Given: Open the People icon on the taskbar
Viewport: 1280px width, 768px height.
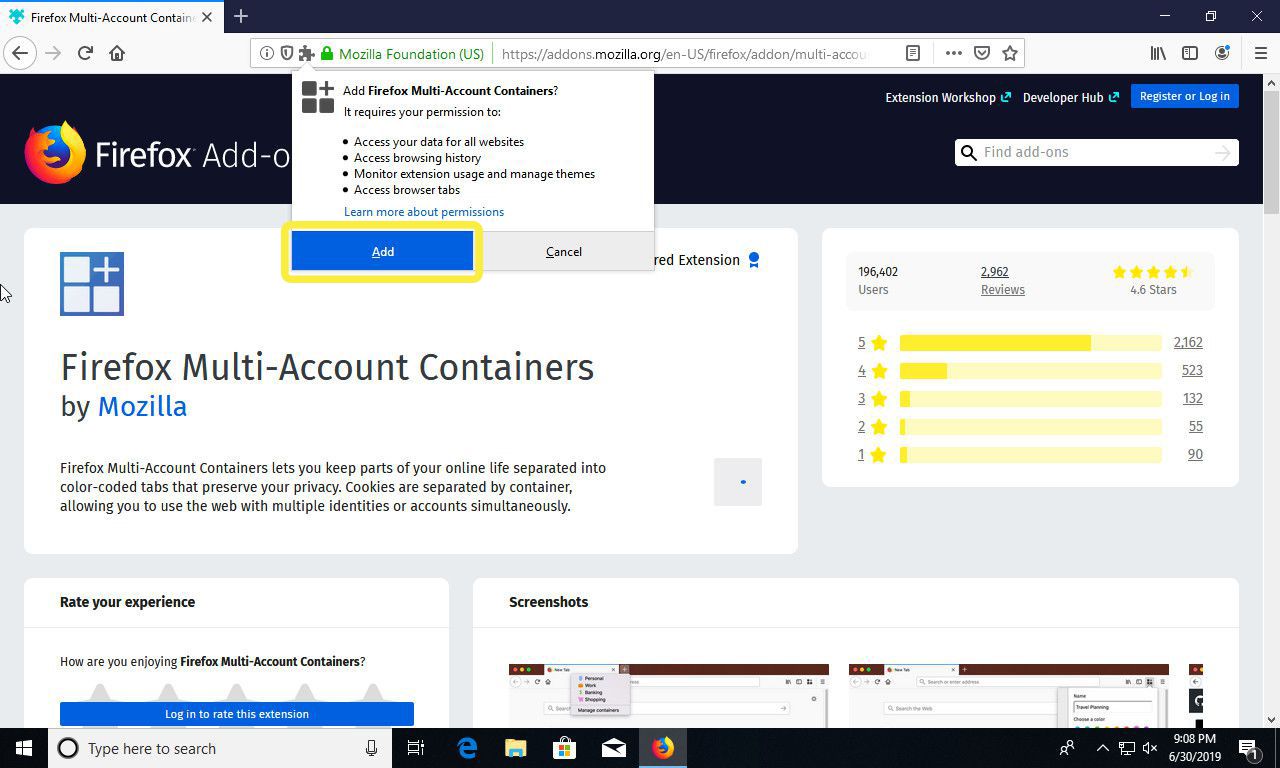Looking at the screenshot, I should pyautogui.click(x=1067, y=748).
